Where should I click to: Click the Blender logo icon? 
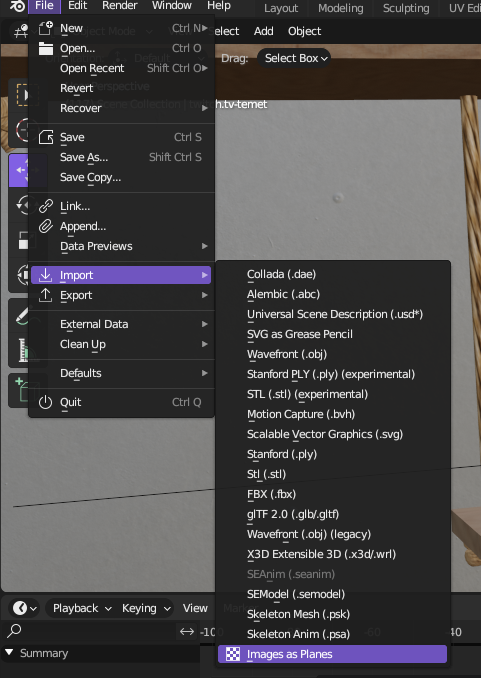click(x=16, y=6)
